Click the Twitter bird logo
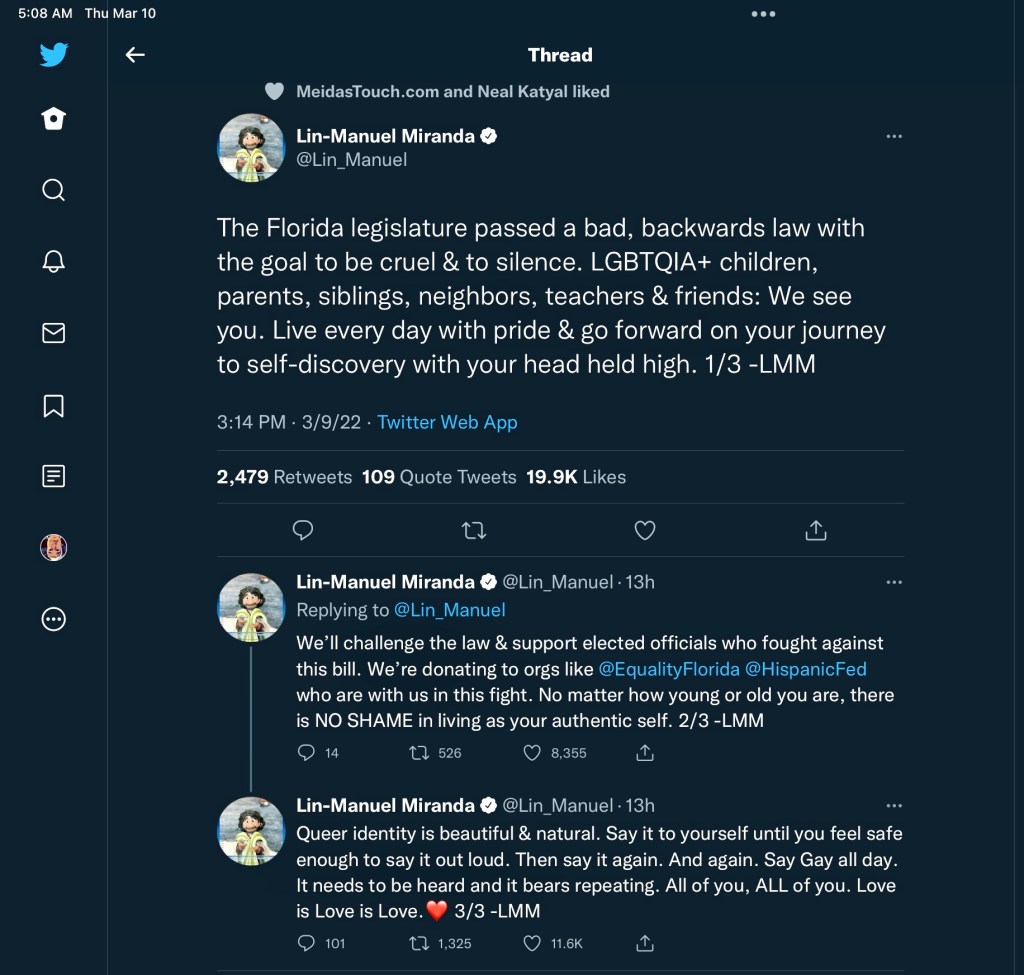 54,54
